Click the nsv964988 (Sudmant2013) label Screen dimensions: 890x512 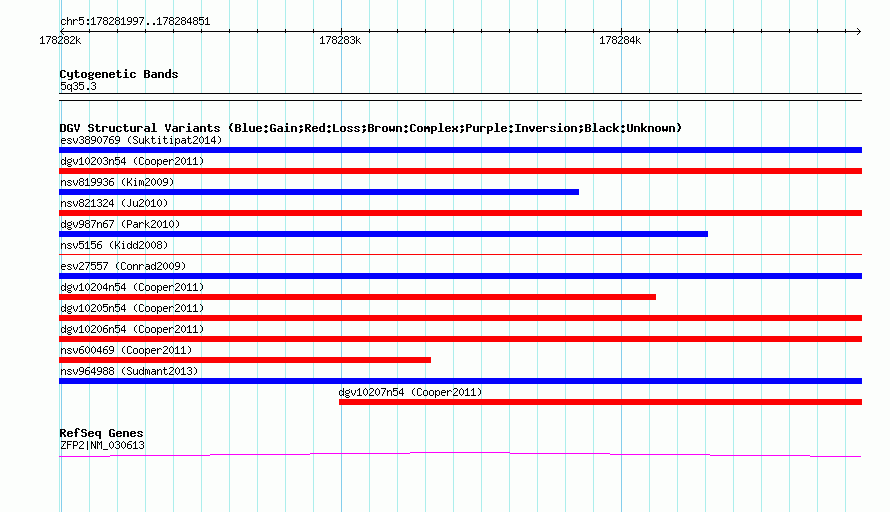pyautogui.click(x=129, y=371)
